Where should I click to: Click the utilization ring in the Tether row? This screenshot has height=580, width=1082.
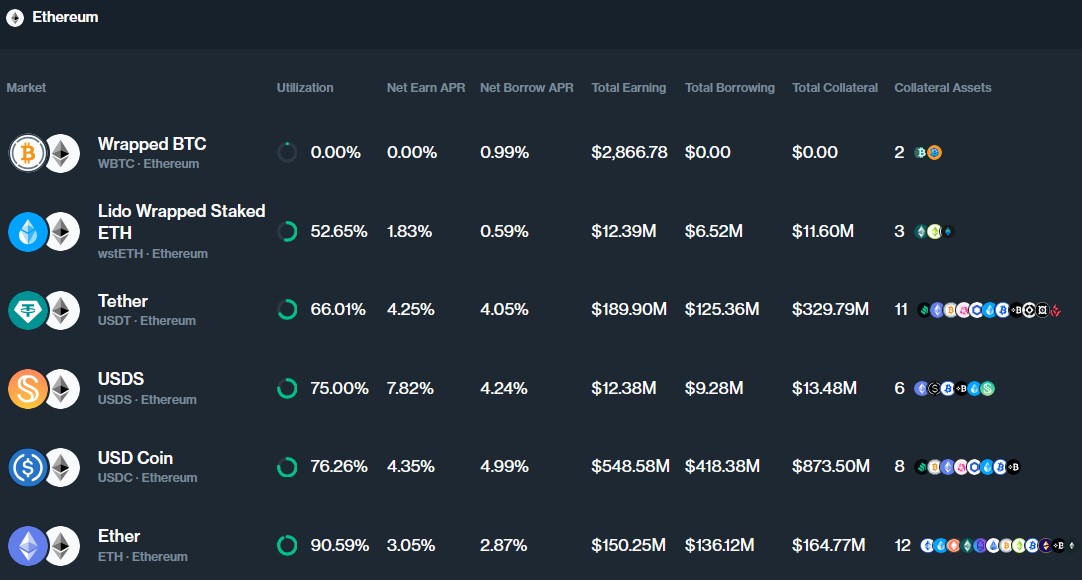point(287,310)
